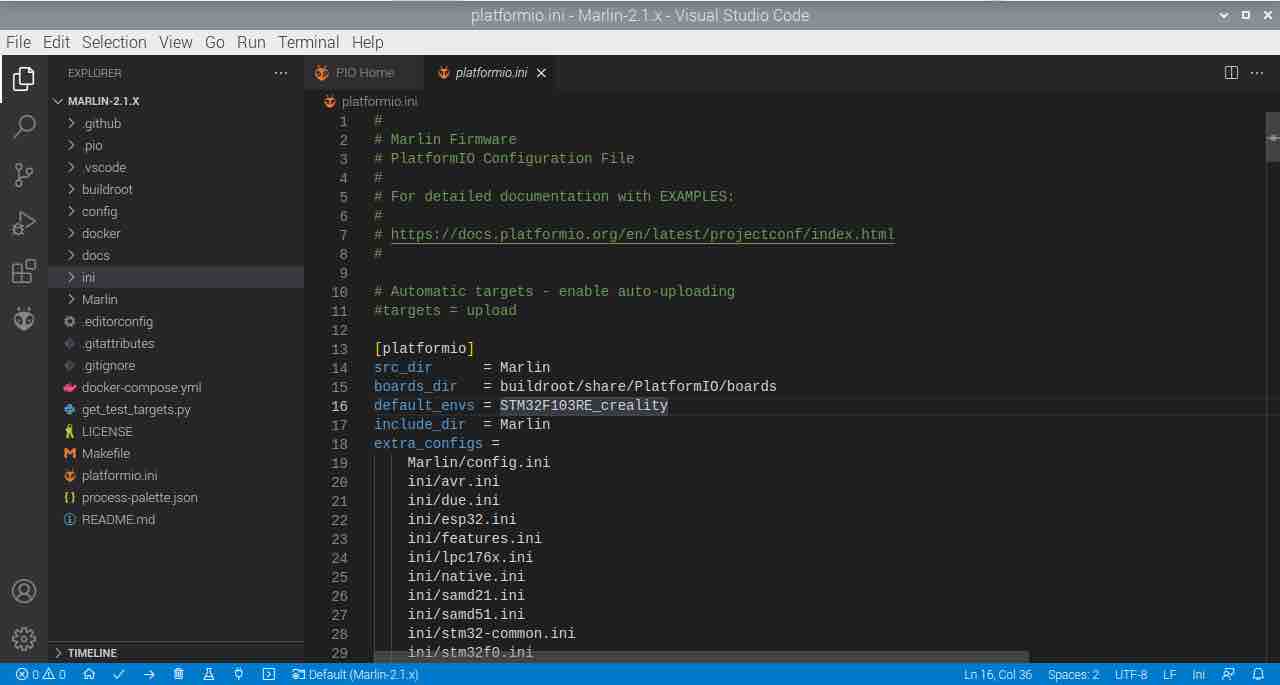Open the Run and Debug view
The width and height of the screenshot is (1280, 685).
pos(23,223)
